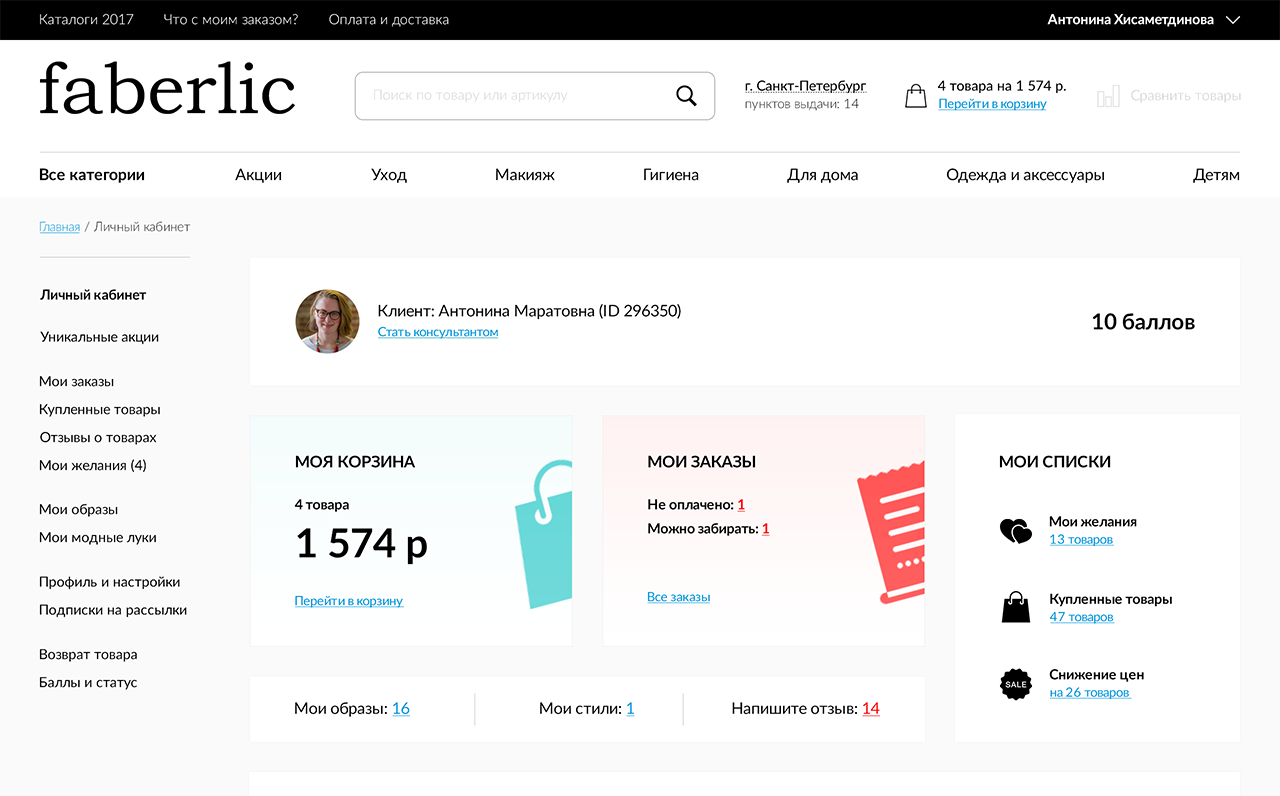Select the Гигиена category
This screenshot has height=796, width=1280.
tap(671, 175)
